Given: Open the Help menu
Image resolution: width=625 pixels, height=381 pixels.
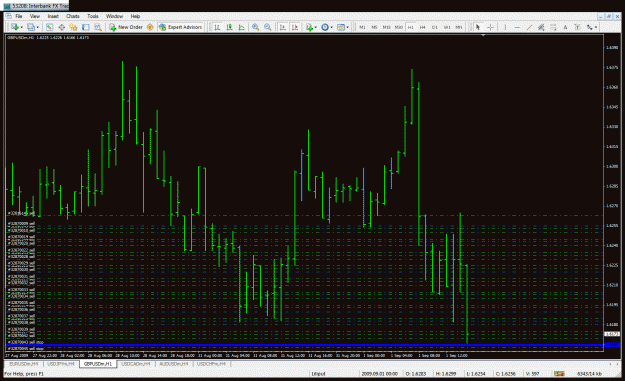Looking at the screenshot, I should click(x=135, y=16).
